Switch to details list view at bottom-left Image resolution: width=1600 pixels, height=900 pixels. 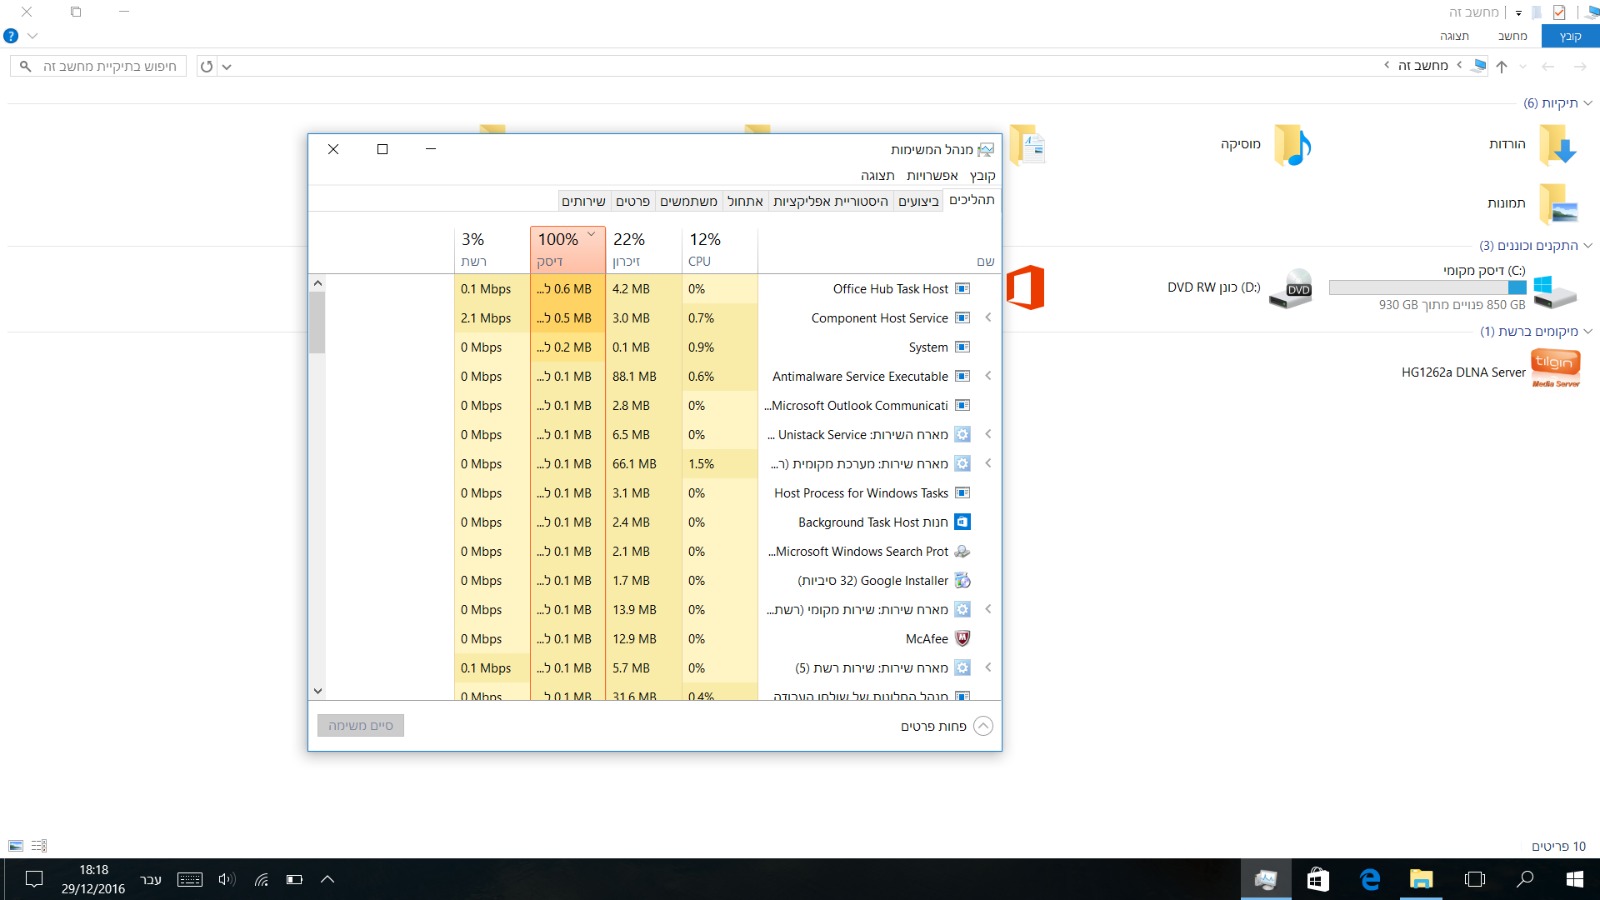pyautogui.click(x=39, y=846)
